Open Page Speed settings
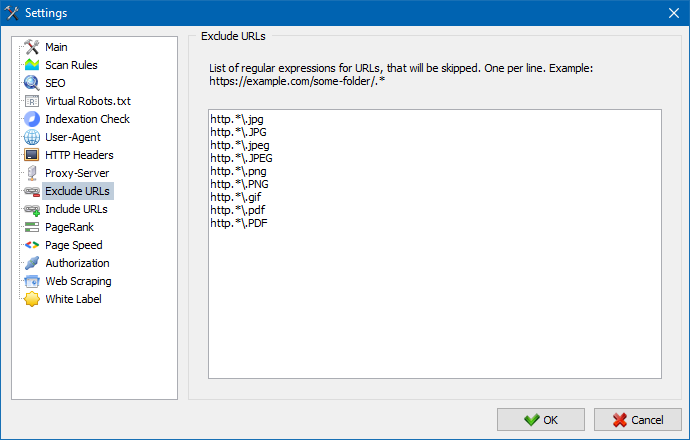Viewport: 690px width, 440px height. (x=73, y=245)
